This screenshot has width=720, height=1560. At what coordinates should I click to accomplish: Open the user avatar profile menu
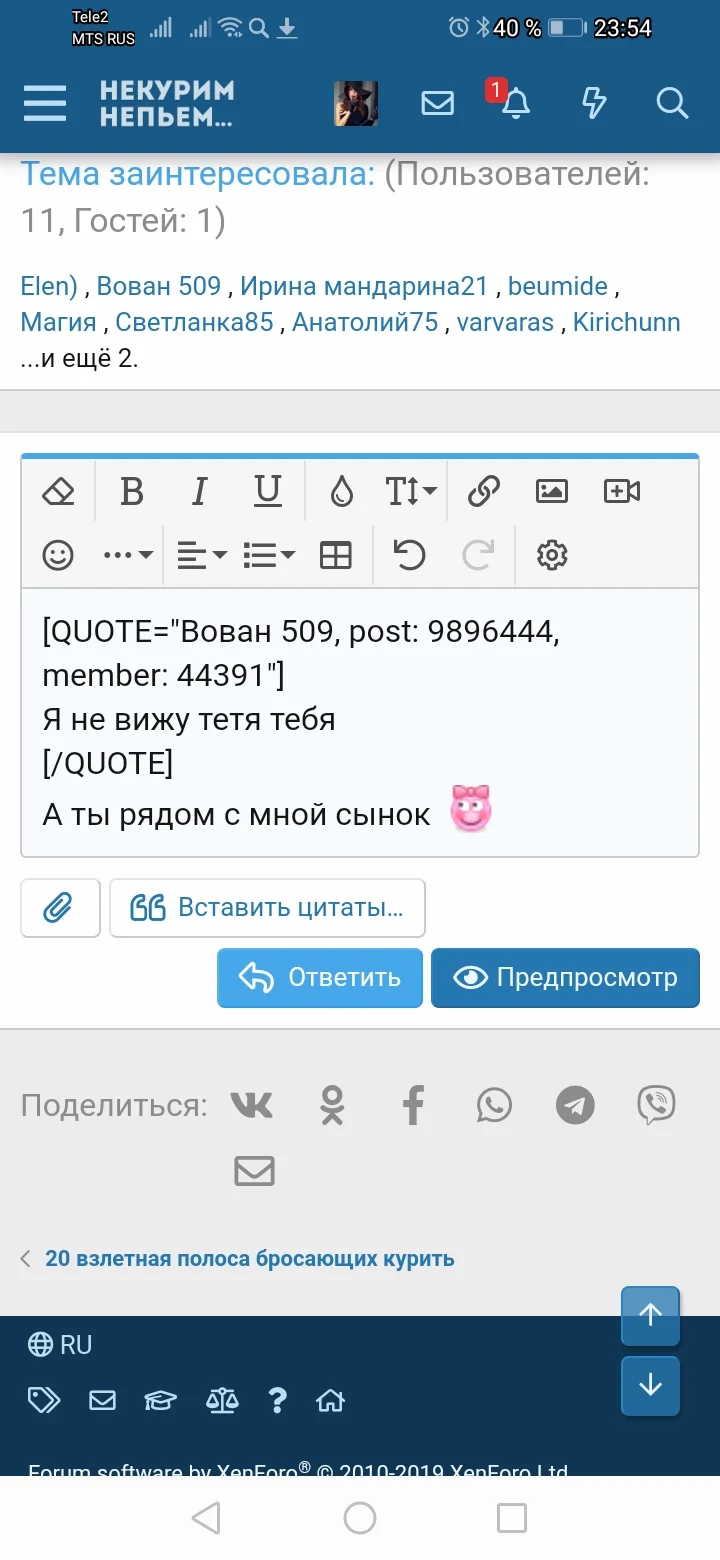pyautogui.click(x=355, y=103)
